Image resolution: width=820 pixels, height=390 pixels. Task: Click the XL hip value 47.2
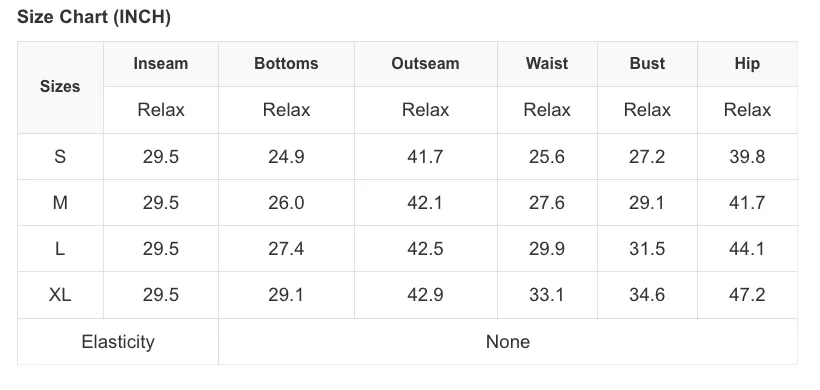747,295
